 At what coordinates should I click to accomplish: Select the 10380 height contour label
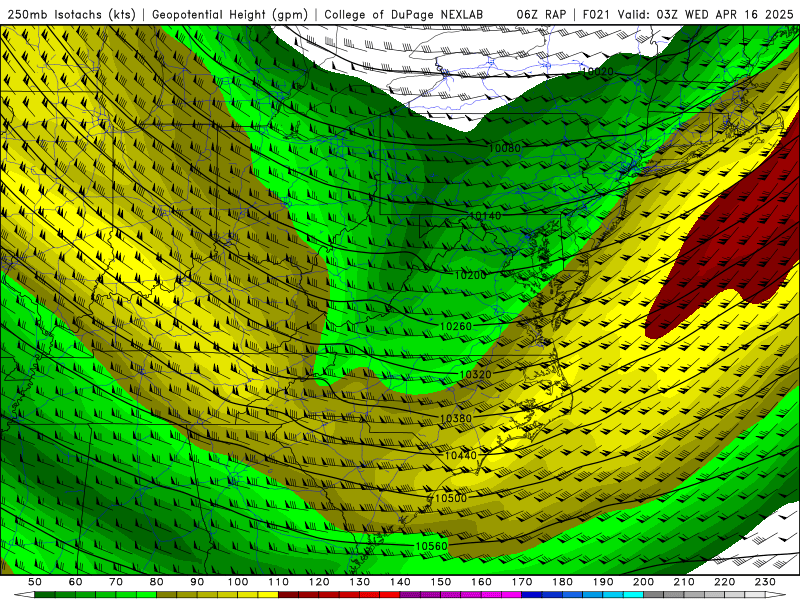pyautogui.click(x=456, y=419)
